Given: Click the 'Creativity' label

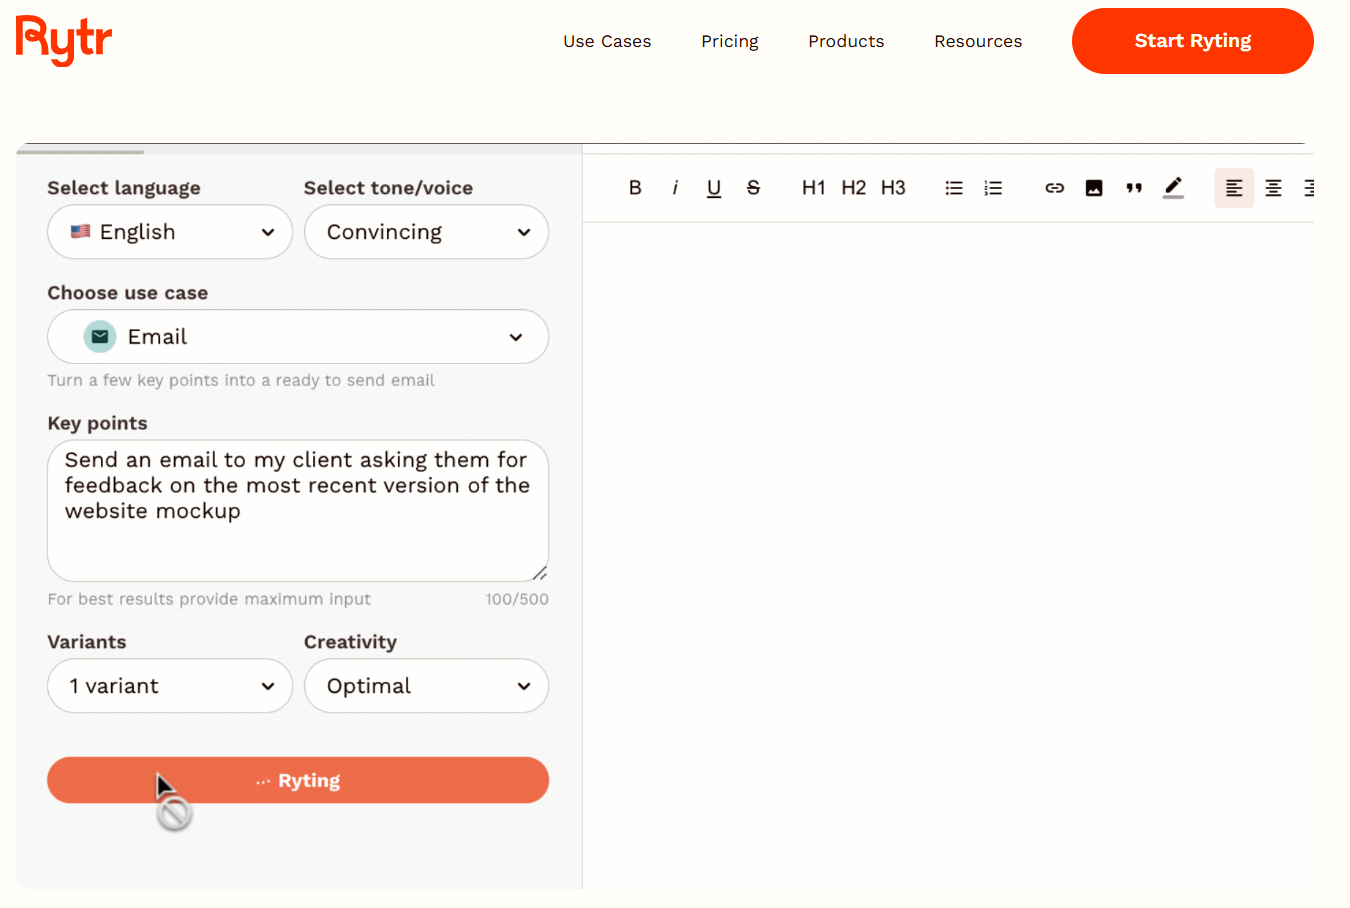Looking at the screenshot, I should pyautogui.click(x=350, y=642).
